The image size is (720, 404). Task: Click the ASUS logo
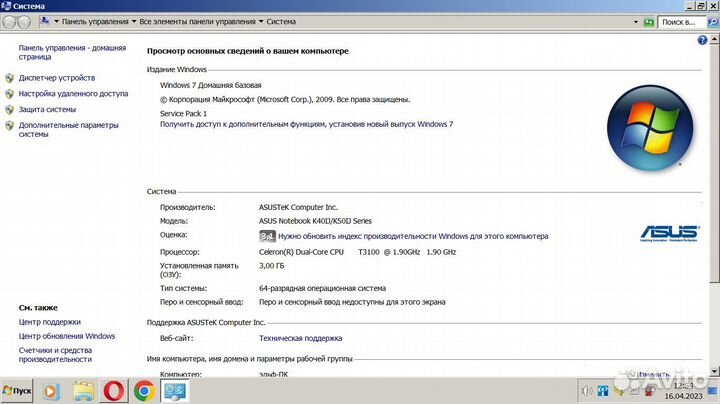coord(669,233)
